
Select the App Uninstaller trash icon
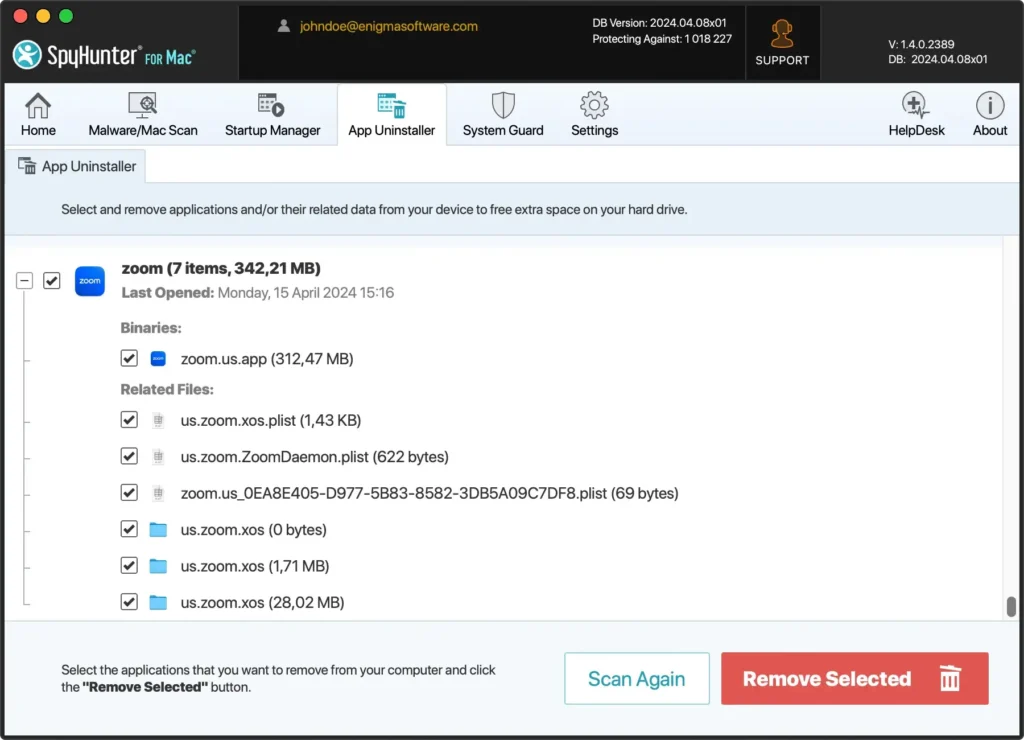pyautogui.click(x=391, y=105)
